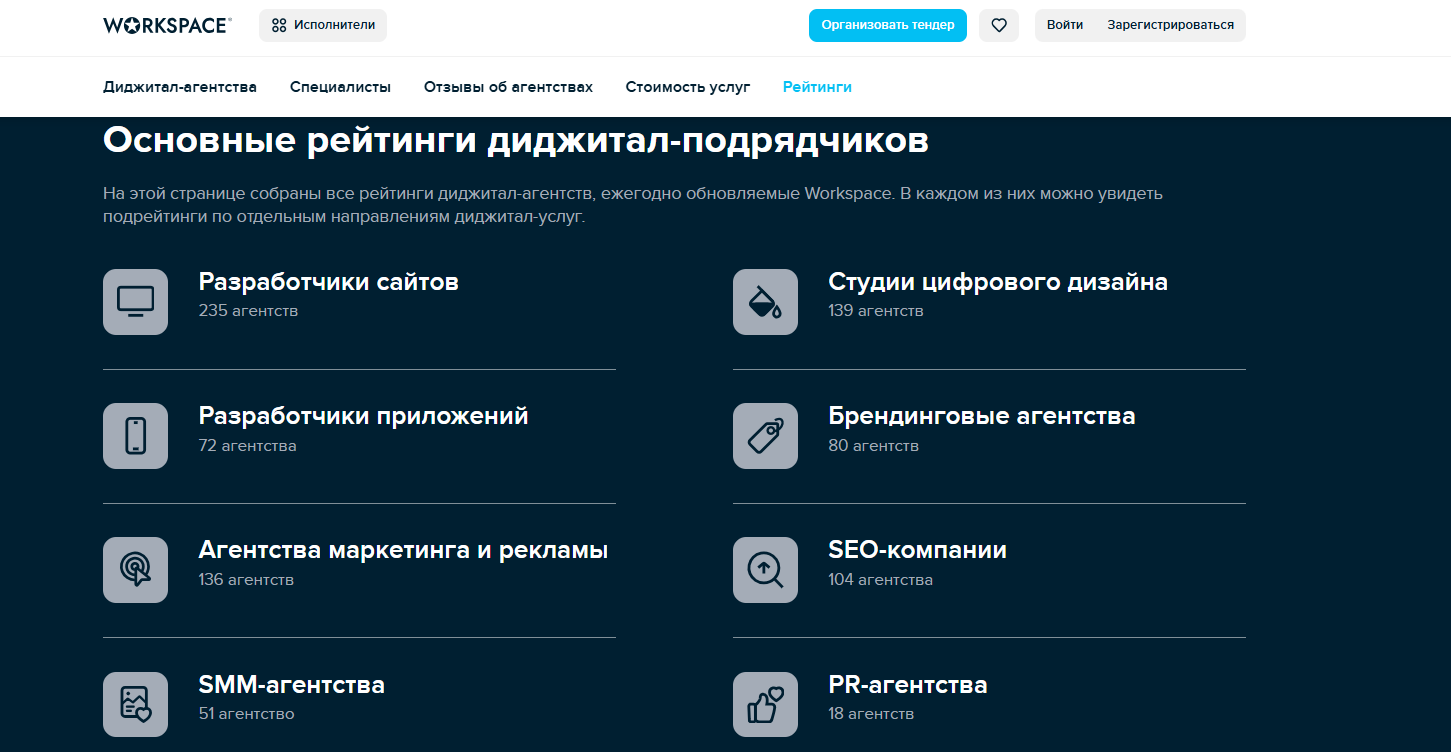Click the '136 агентств' count text
This screenshot has height=752, width=1451.
click(246, 580)
